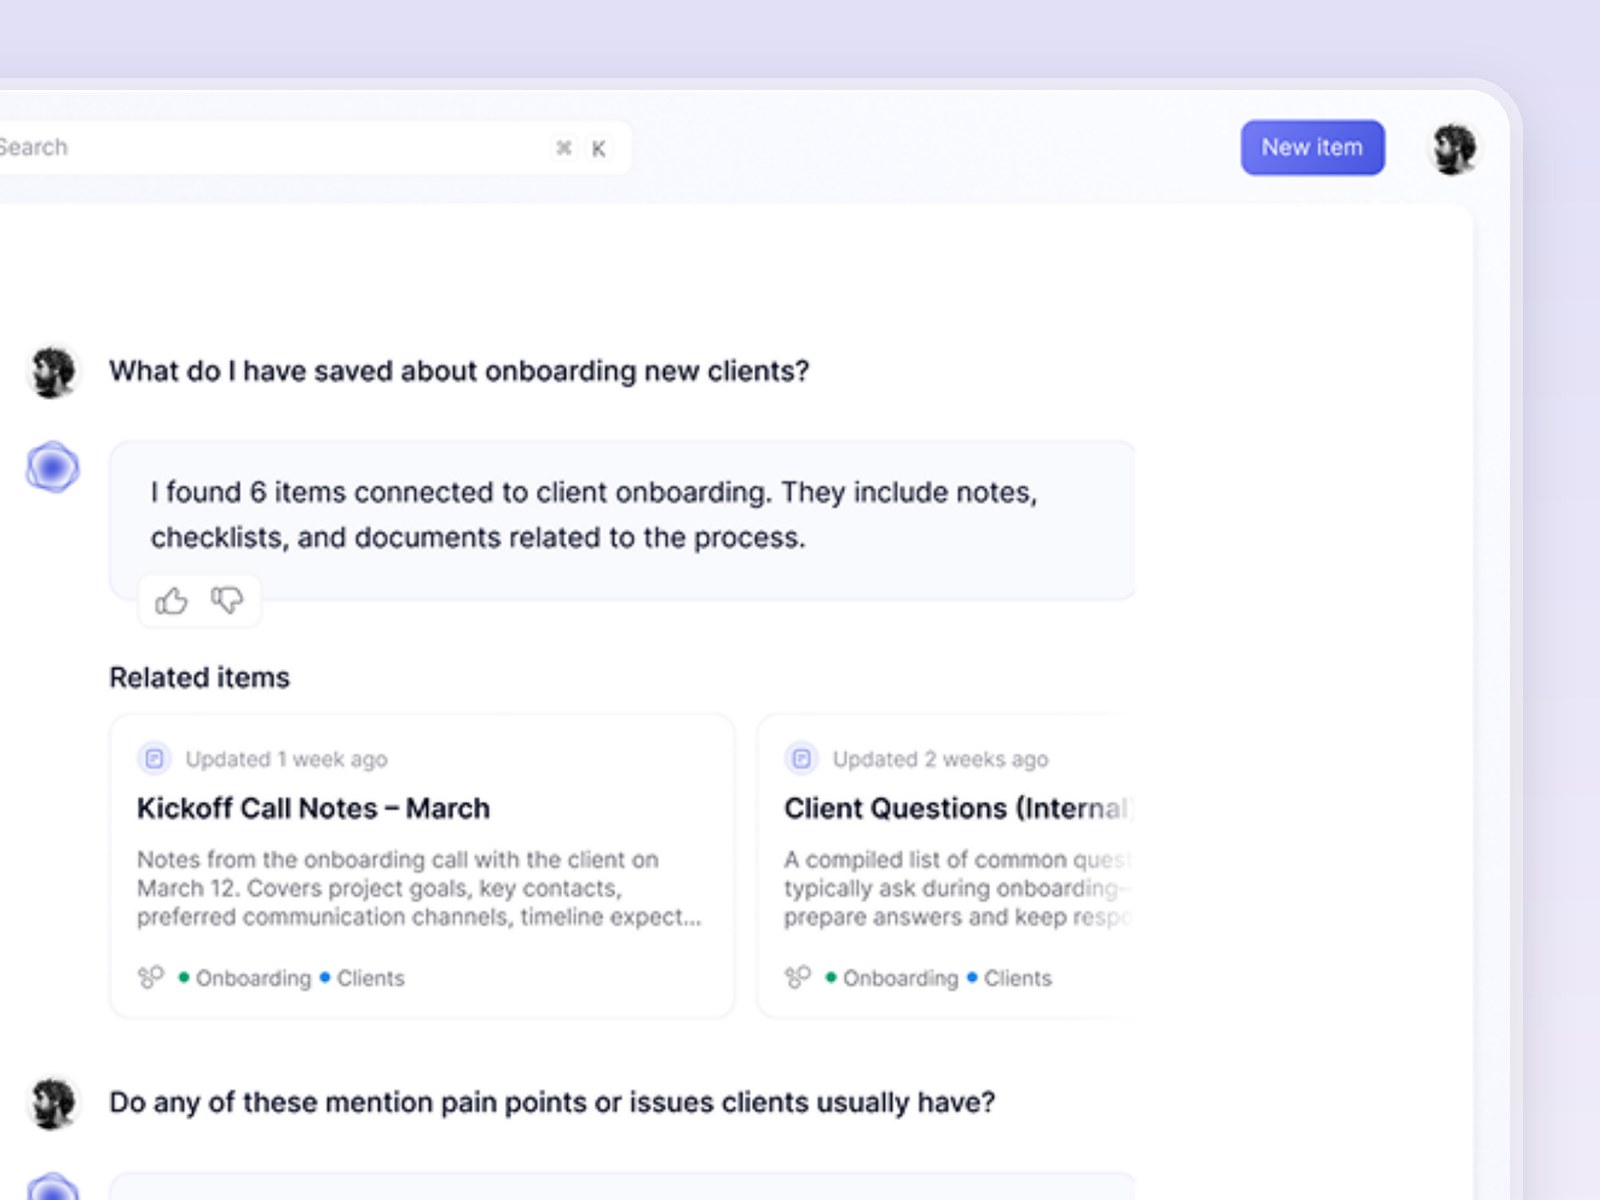1600x1200 pixels.
Task: Open the profile avatar in top bar
Action: pyautogui.click(x=1453, y=149)
